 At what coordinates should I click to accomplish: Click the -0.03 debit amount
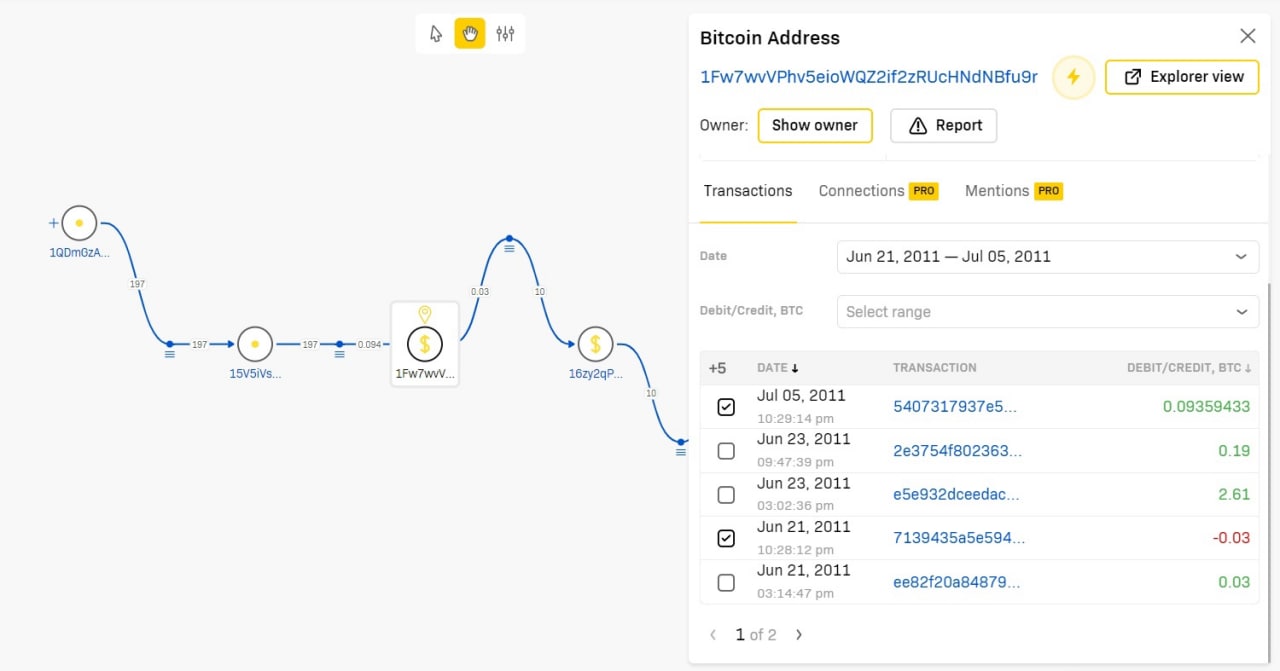1231,538
